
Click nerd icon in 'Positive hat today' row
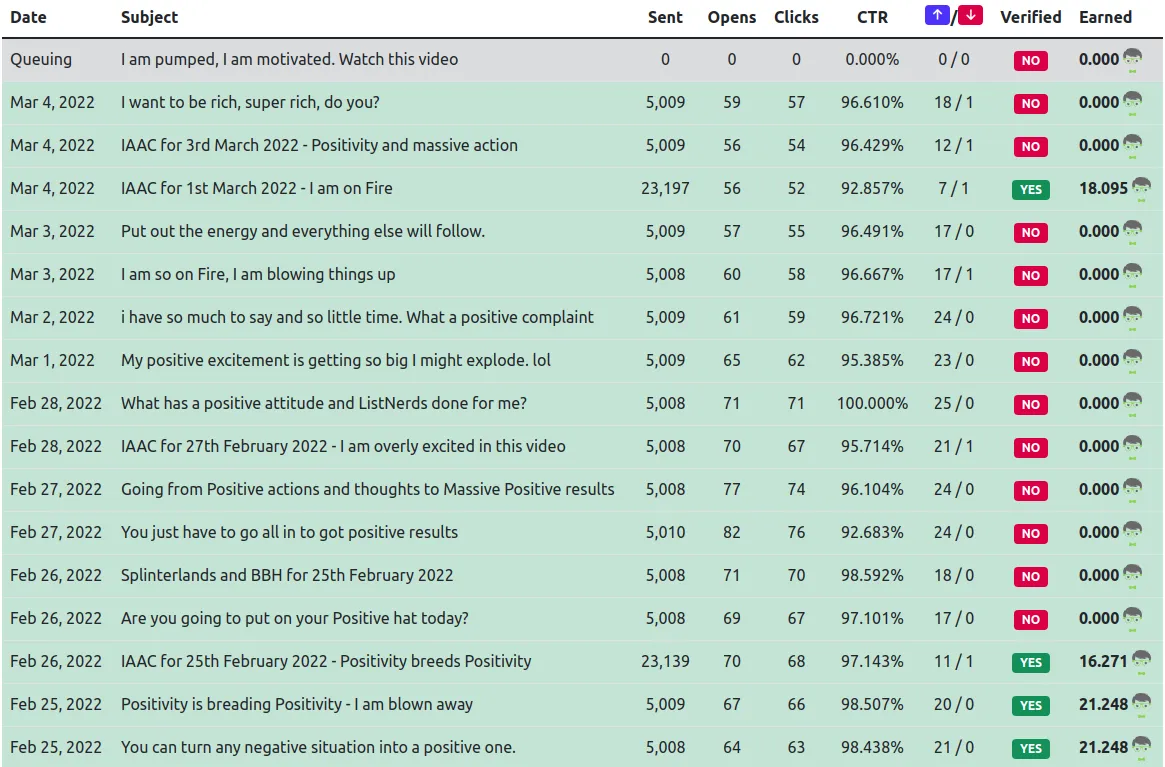click(x=1132, y=620)
